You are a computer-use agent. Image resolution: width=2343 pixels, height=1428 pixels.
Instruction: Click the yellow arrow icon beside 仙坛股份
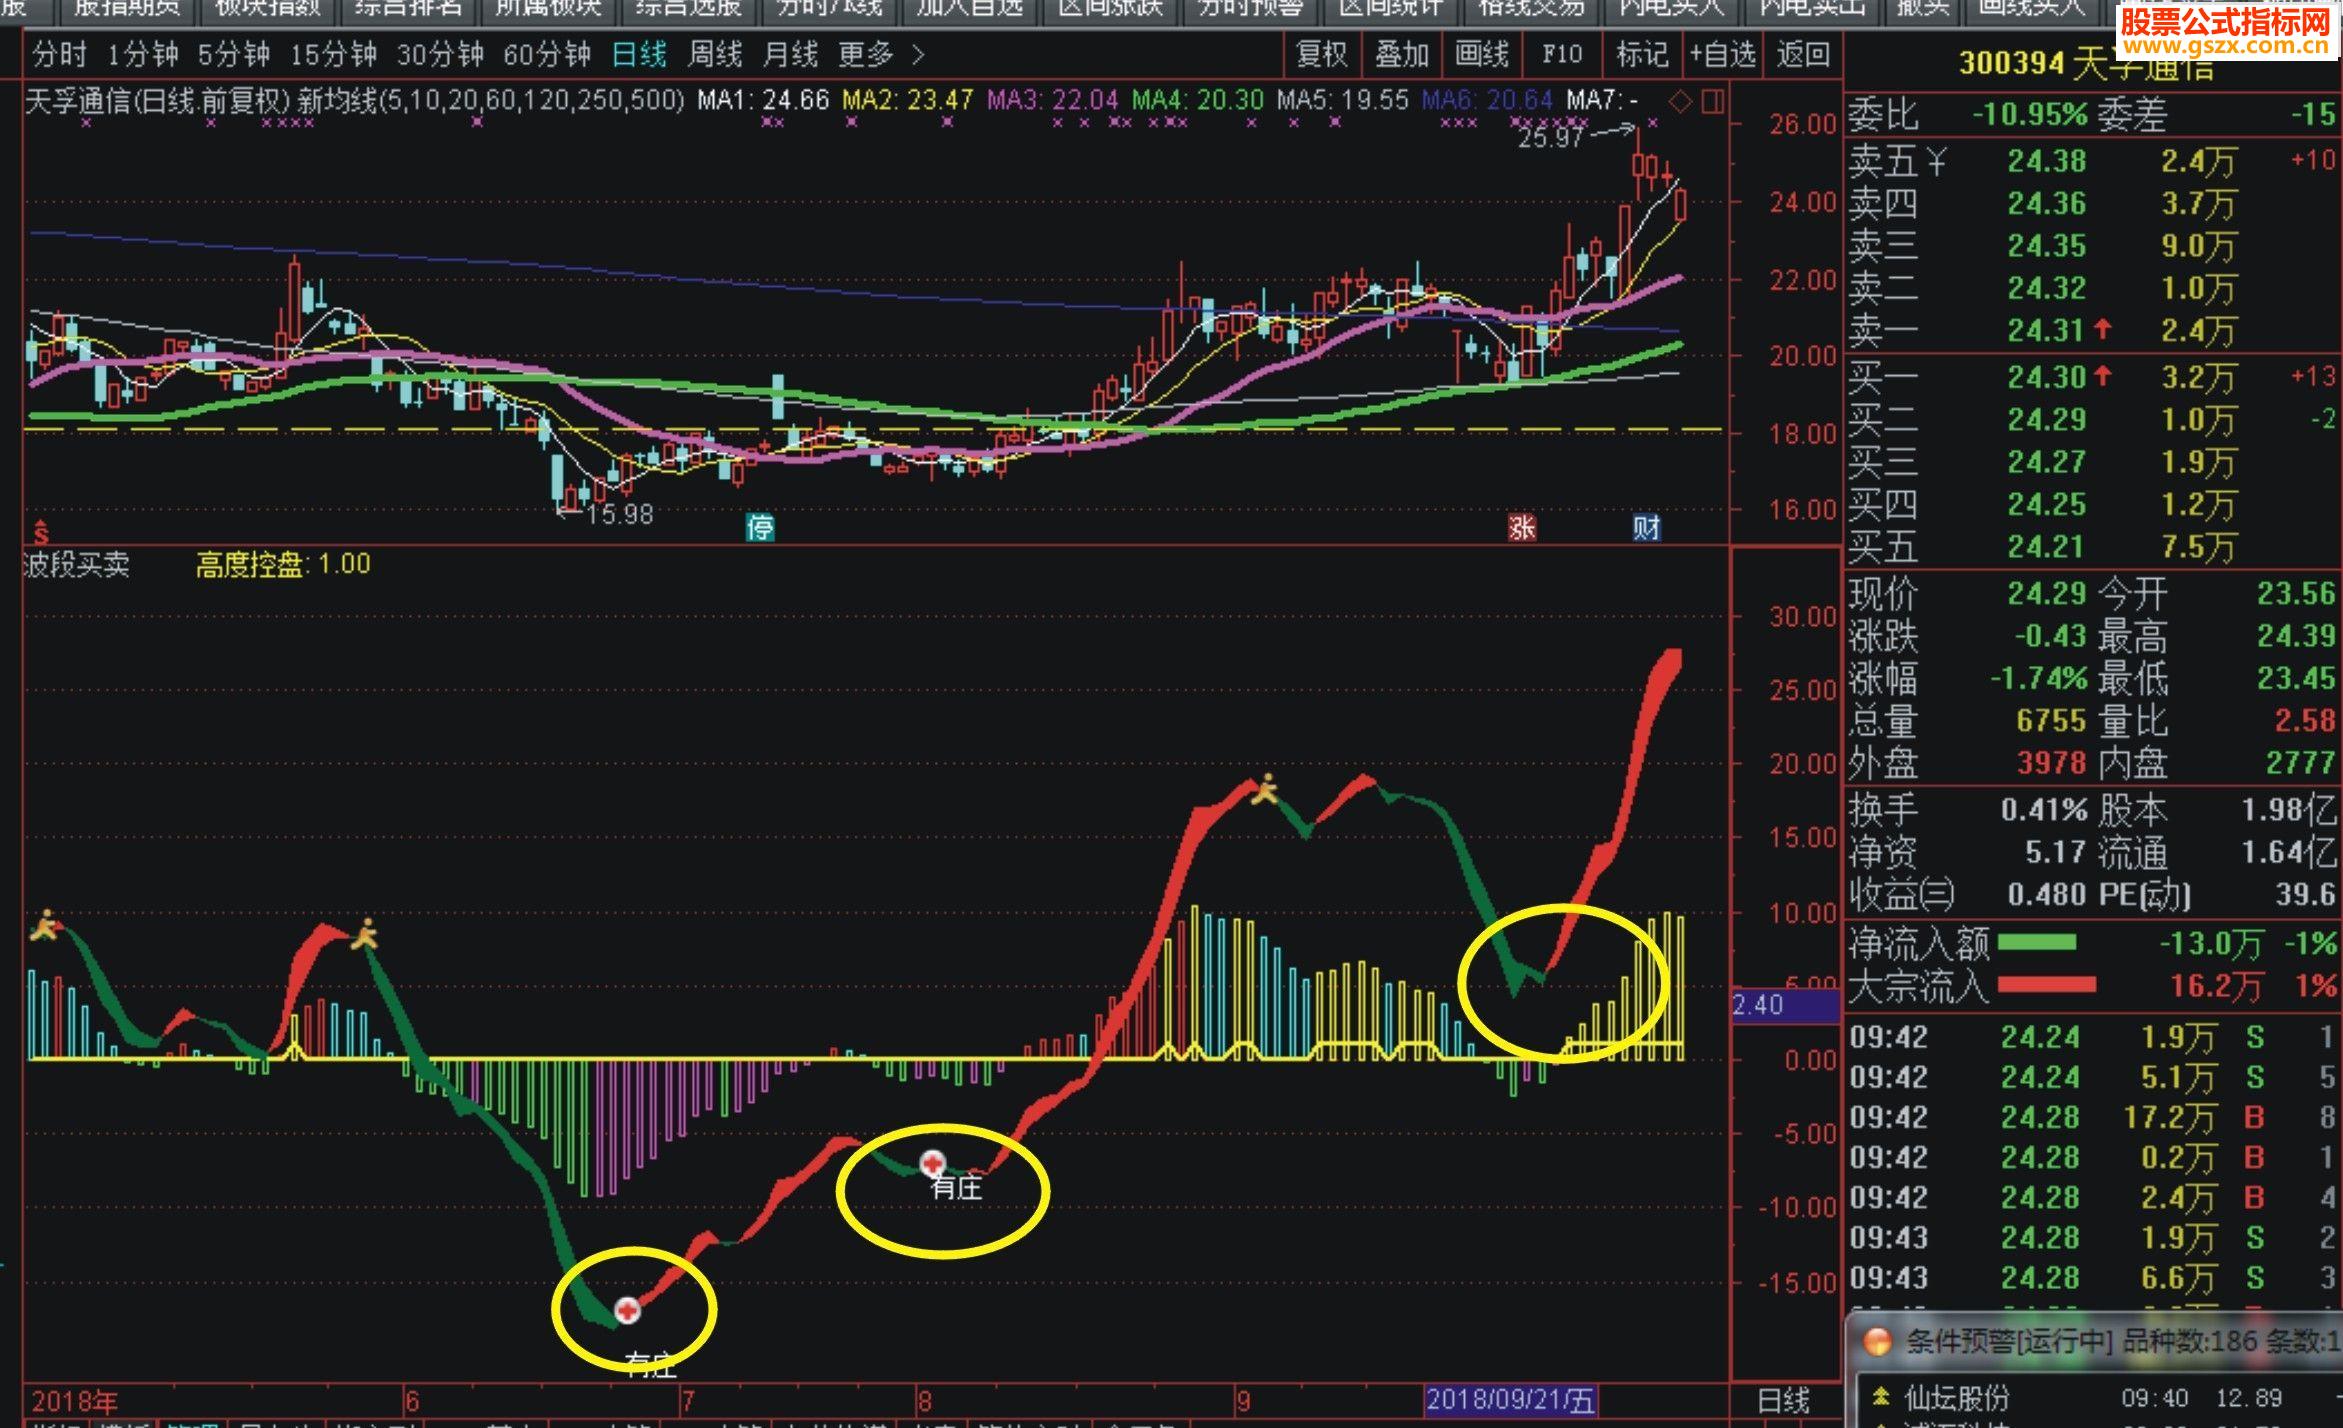(1880, 1396)
